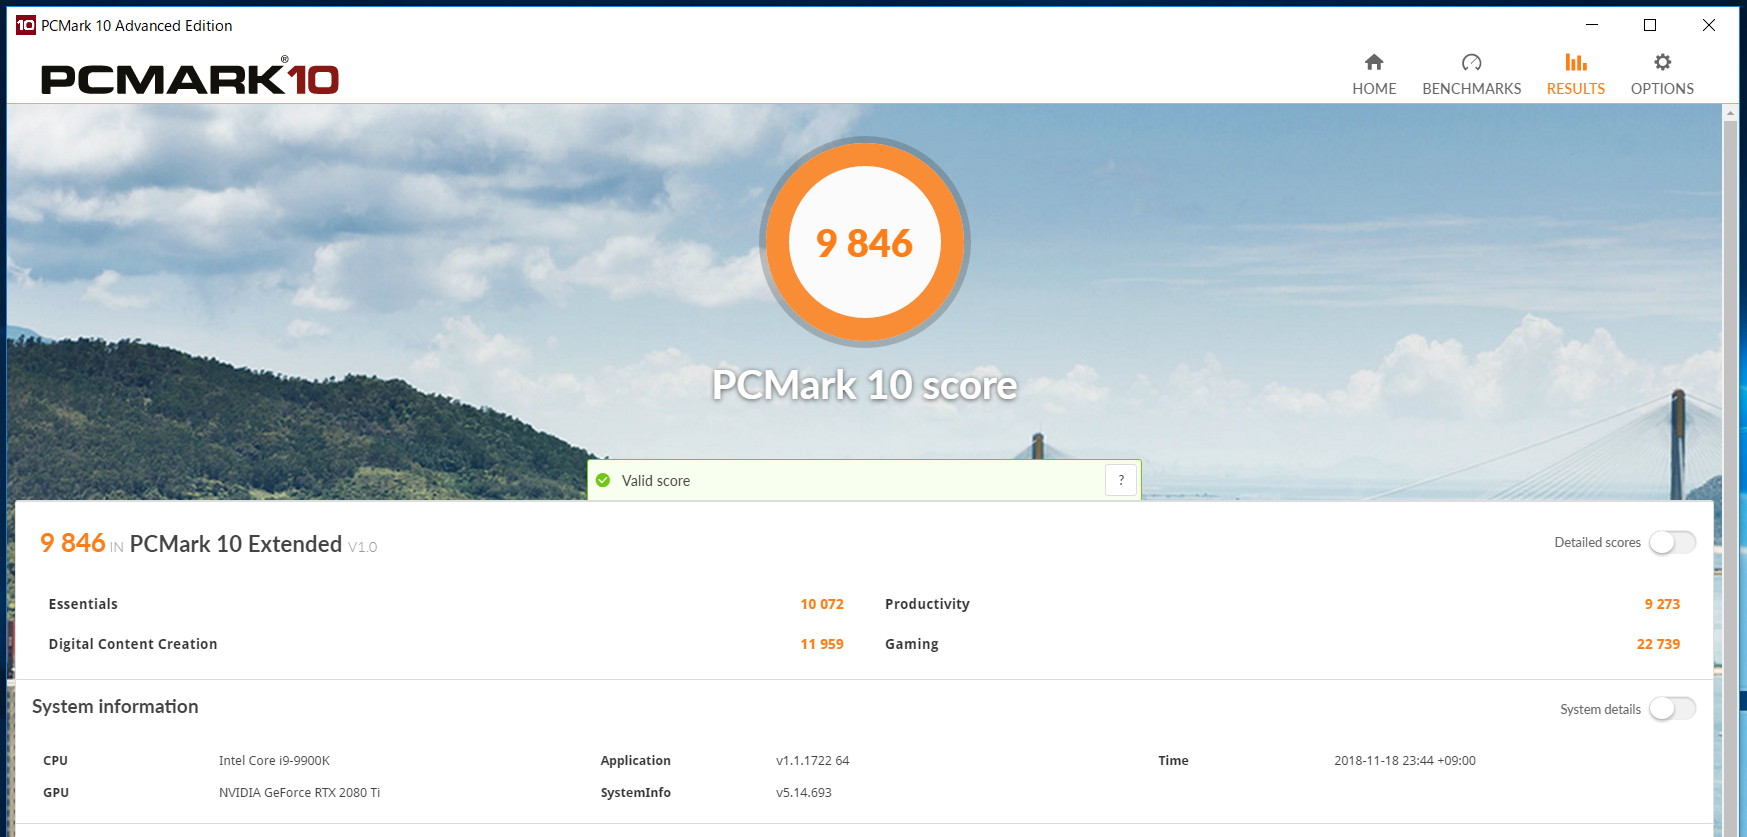
Task: Click the application version v1.1.1722 64
Action: (812, 761)
